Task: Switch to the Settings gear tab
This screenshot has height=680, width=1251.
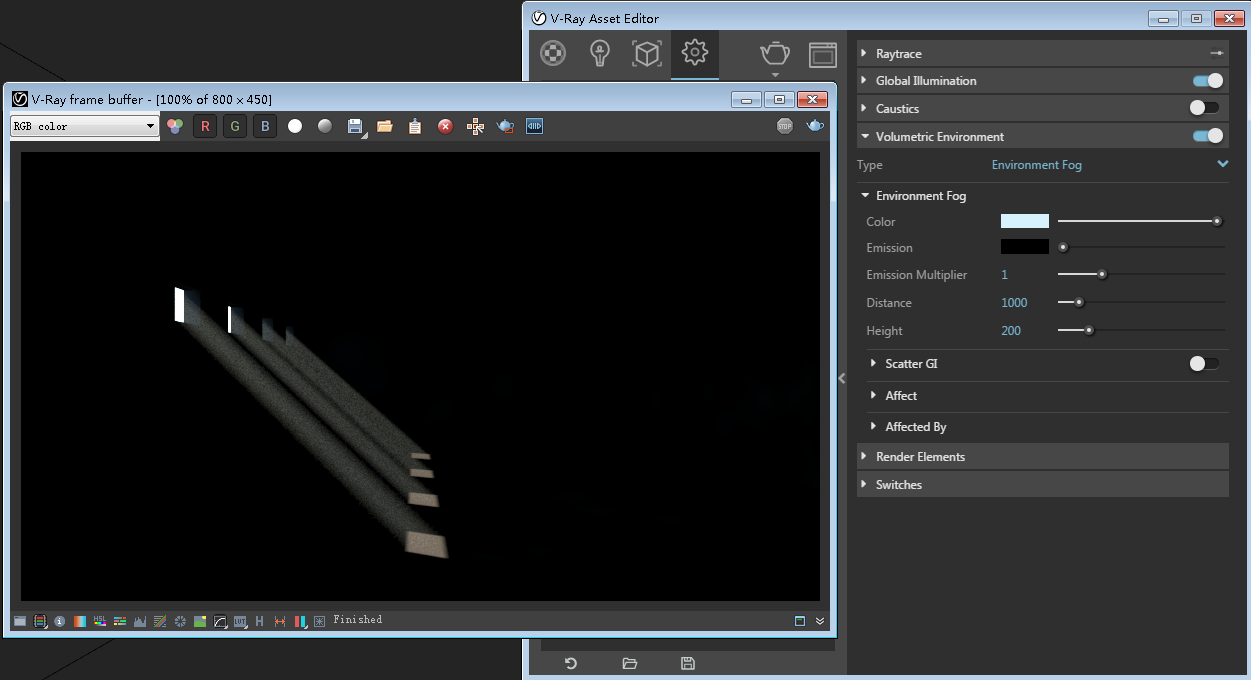Action: [695, 54]
